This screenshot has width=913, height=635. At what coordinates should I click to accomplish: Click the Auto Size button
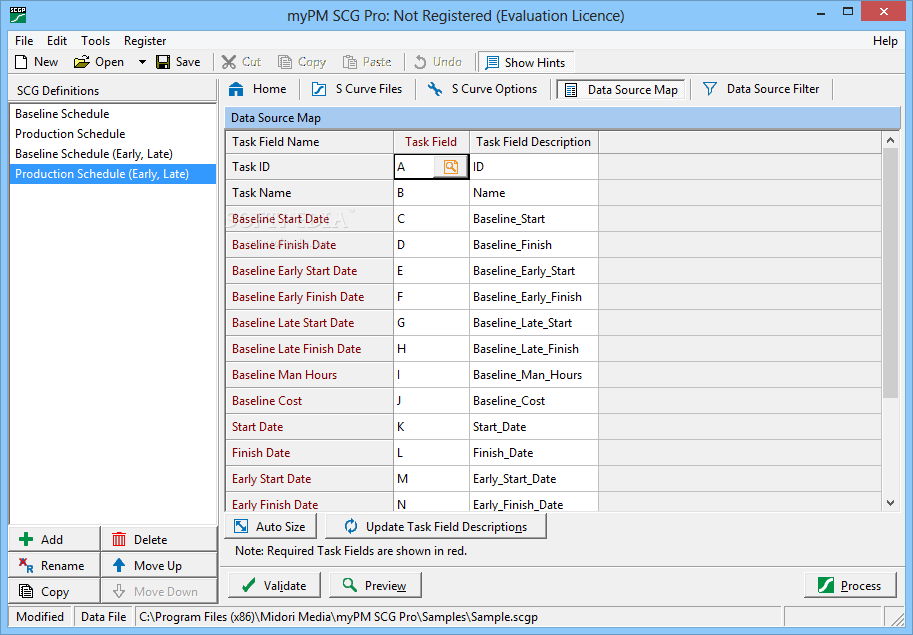click(271, 526)
